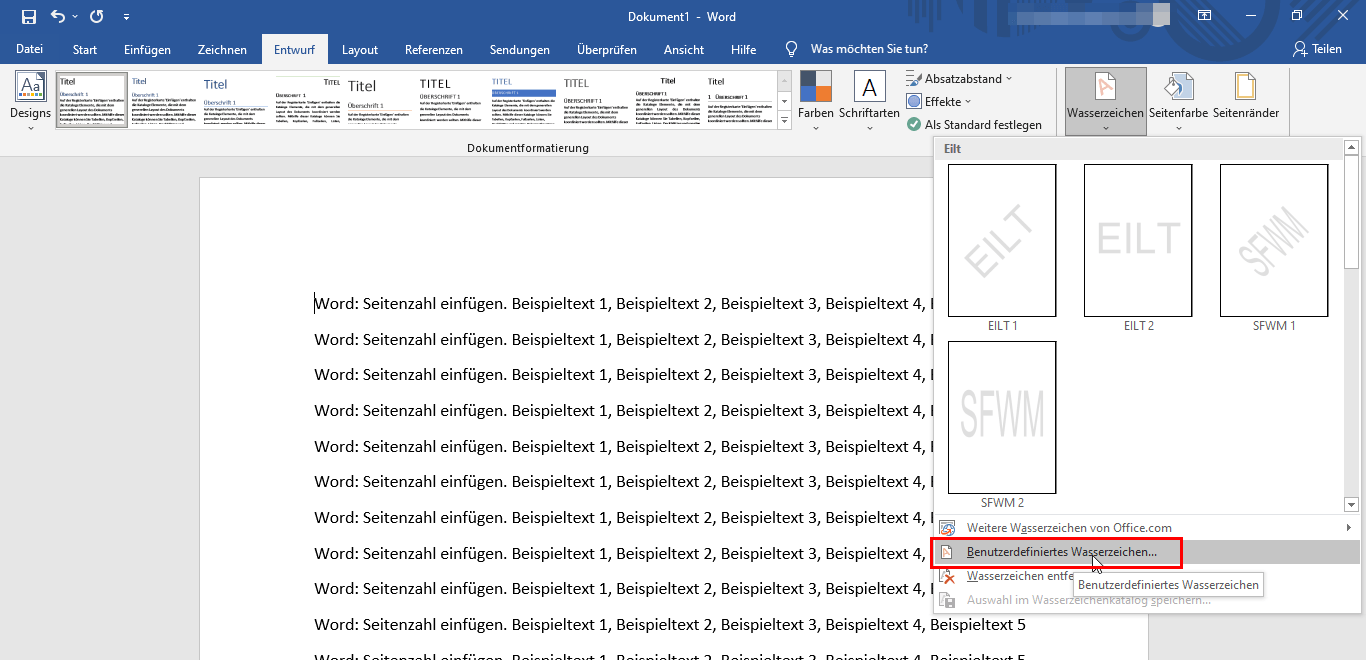Open the Designs gallery button
1366x660 pixels.
[x=30, y=101]
